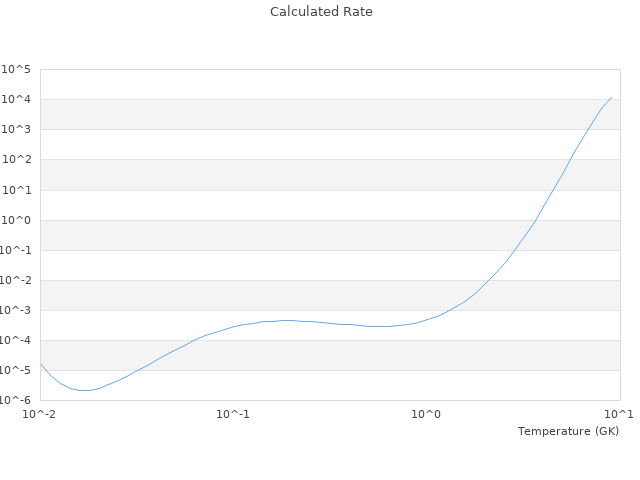Click the 10^-2 x-axis tick label
The image size is (640, 480).
coord(40,414)
